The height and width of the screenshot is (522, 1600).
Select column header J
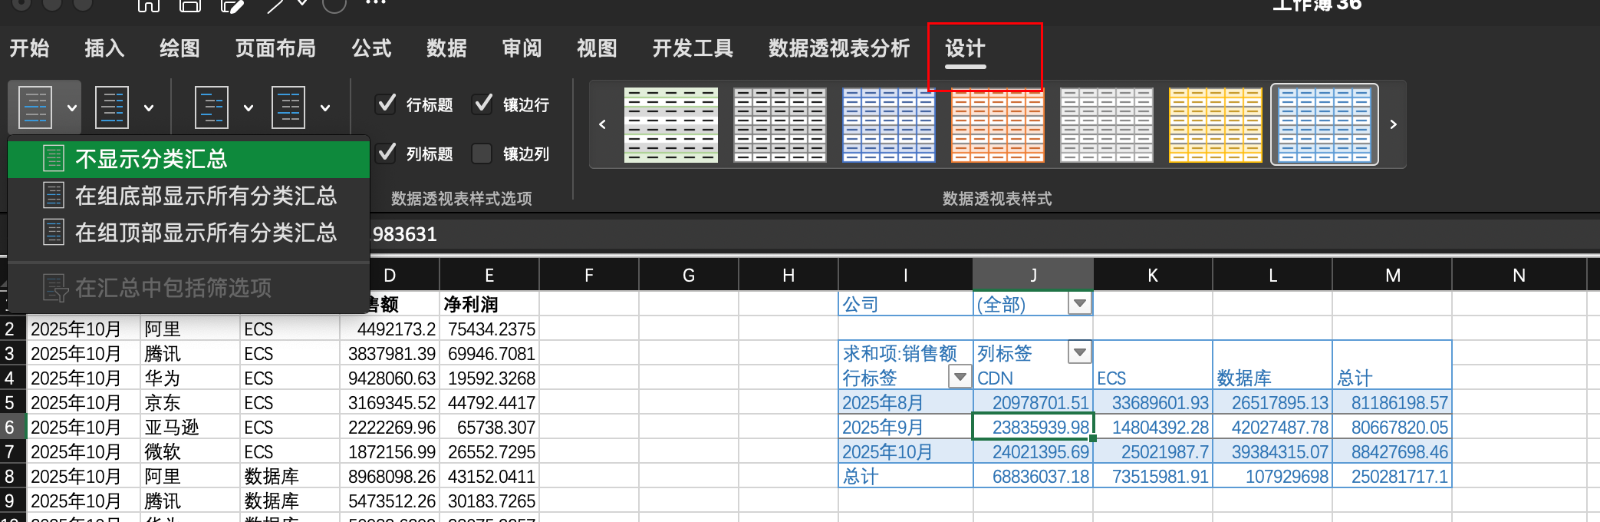tap(1033, 275)
